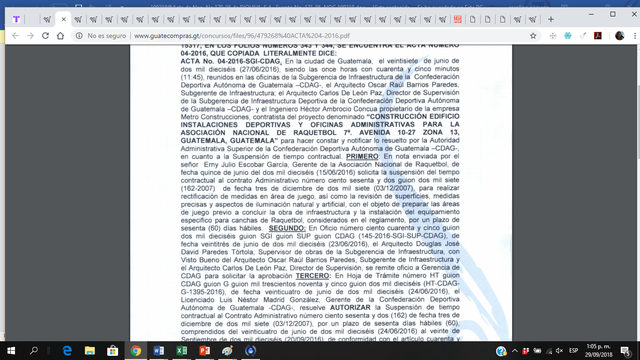Click the underlined word PRIMERO in document
This screenshot has width=640, height=360.
coord(362,156)
